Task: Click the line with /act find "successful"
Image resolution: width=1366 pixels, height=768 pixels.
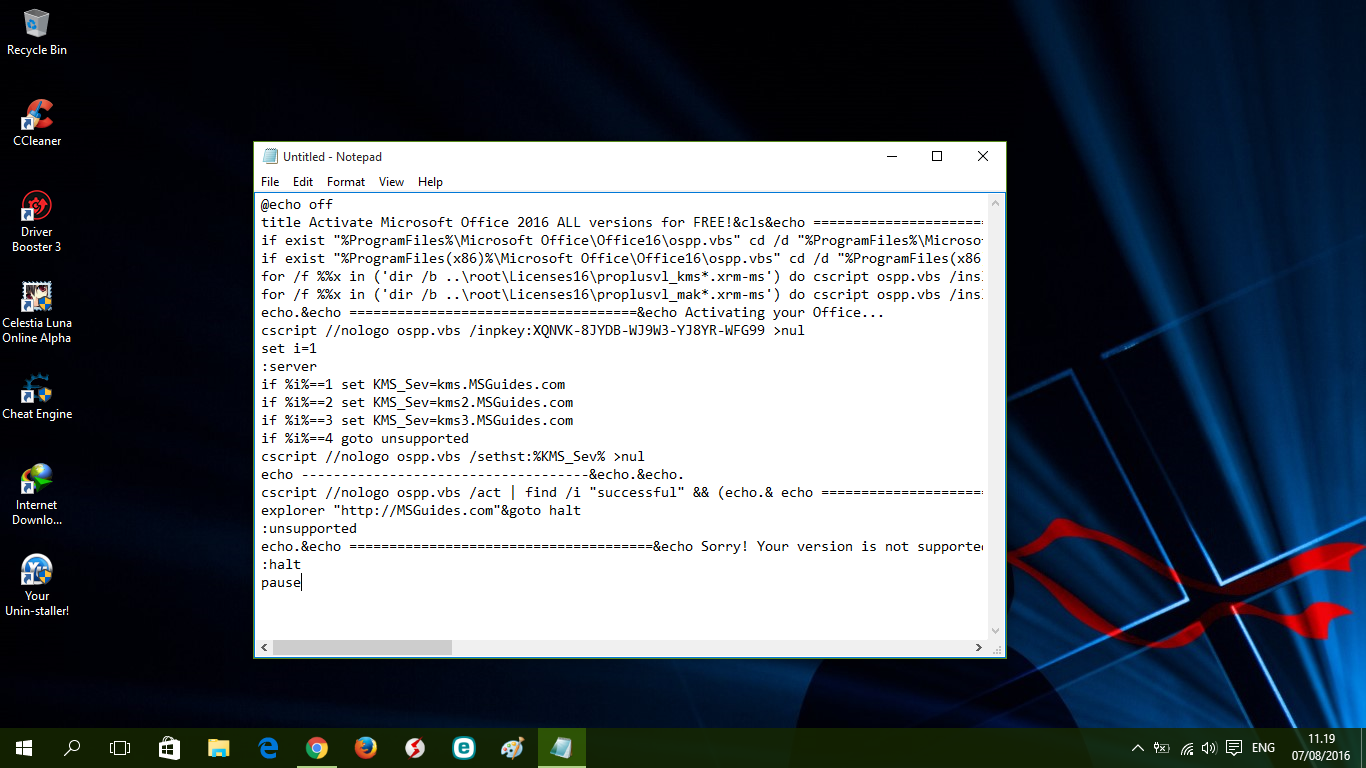Action: click(x=622, y=493)
